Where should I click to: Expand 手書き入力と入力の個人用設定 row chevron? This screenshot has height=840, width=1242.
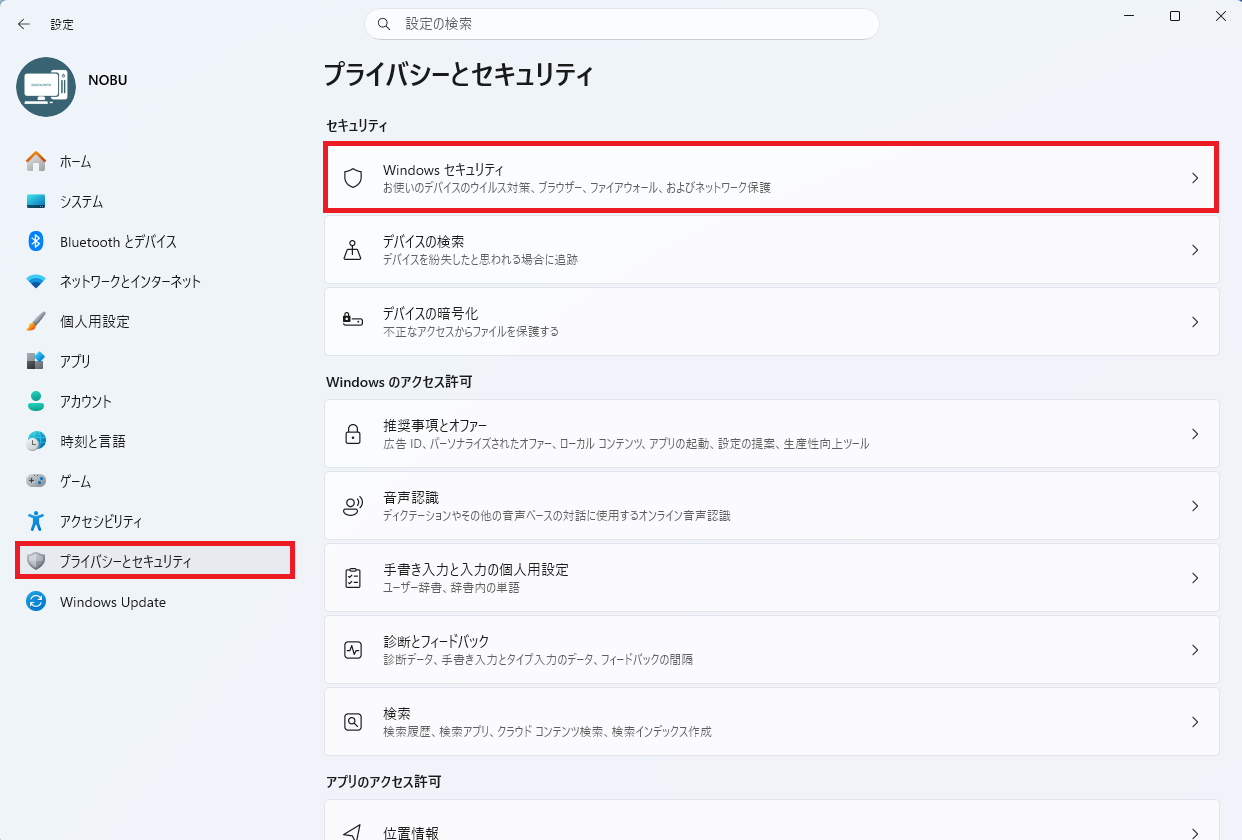[x=1194, y=578]
